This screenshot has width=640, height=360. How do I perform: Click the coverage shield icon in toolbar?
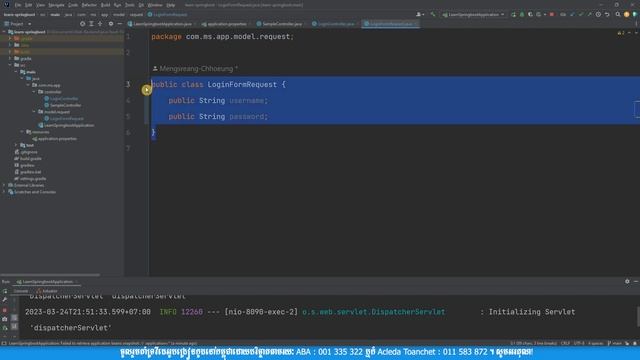click(x=530, y=15)
